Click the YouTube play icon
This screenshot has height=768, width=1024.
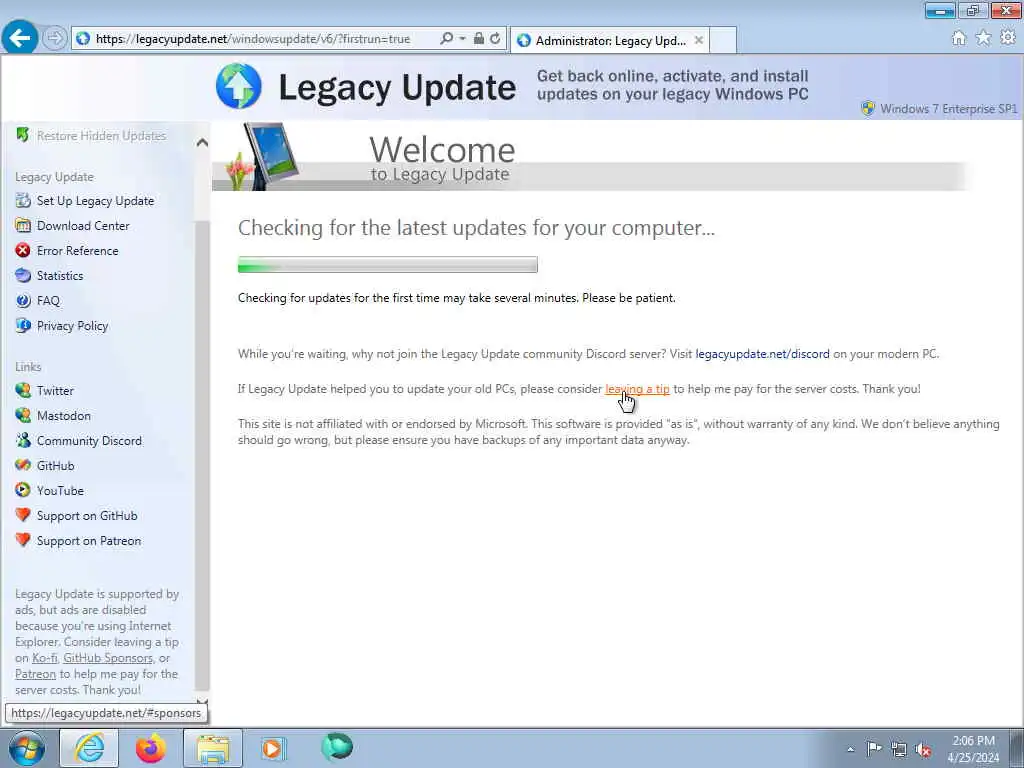[23, 490]
